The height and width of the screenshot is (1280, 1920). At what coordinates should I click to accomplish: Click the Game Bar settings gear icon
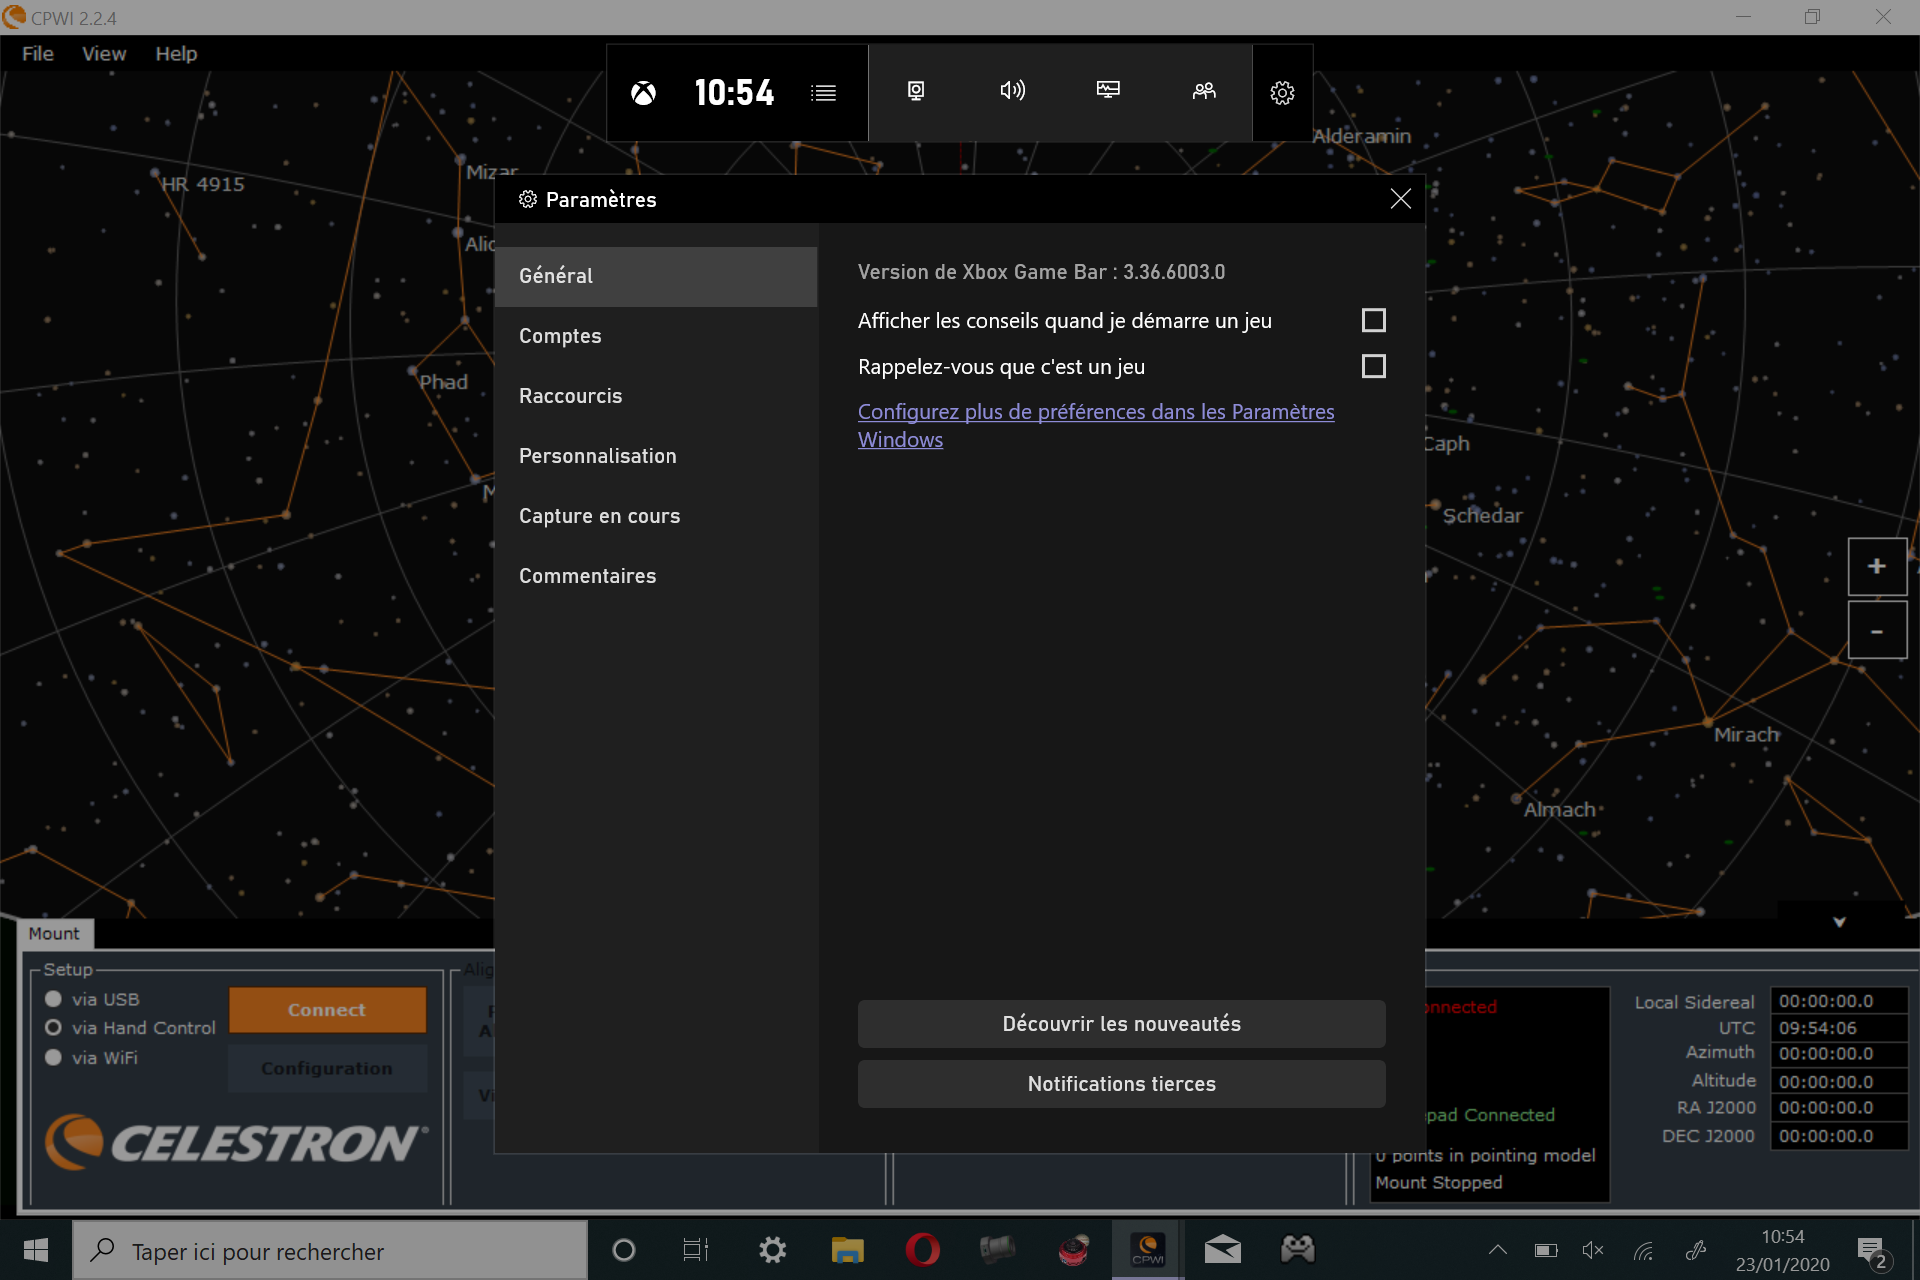tap(1282, 93)
